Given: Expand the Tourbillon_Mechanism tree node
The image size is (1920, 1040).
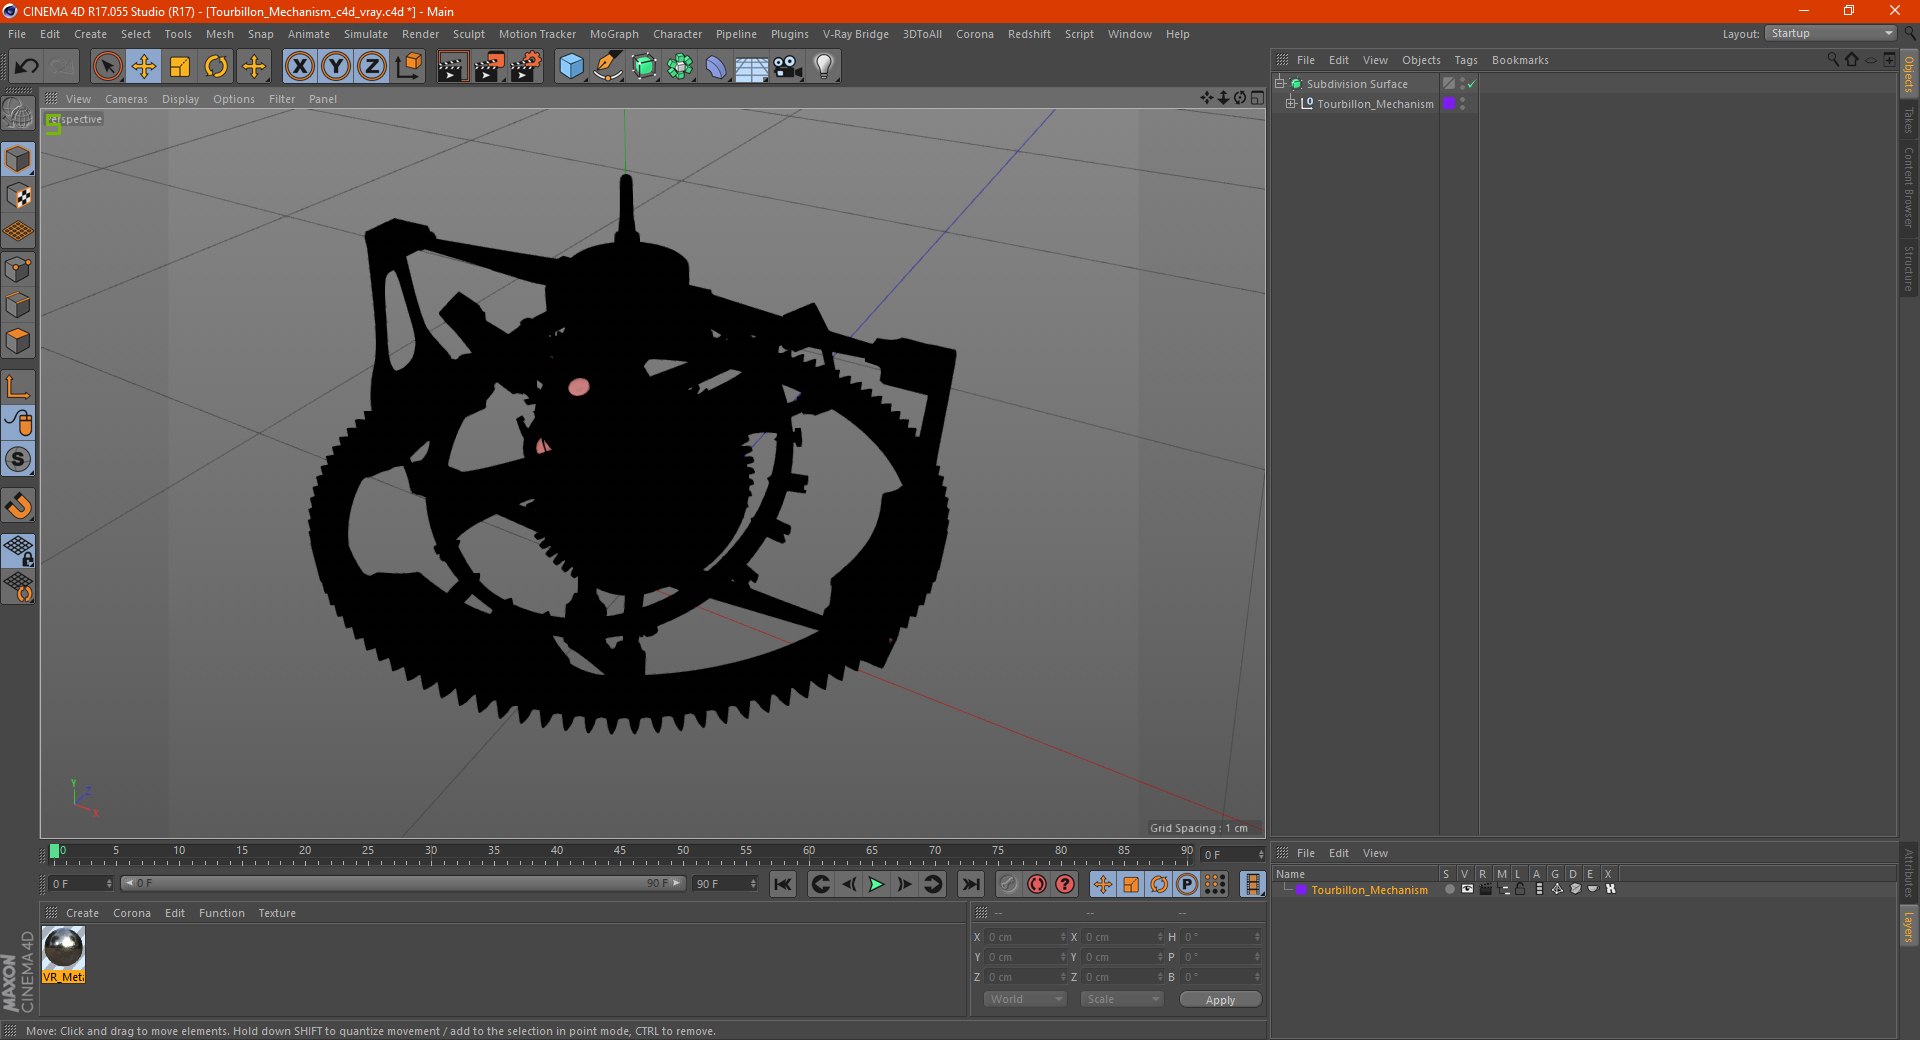Looking at the screenshot, I should [1291, 103].
